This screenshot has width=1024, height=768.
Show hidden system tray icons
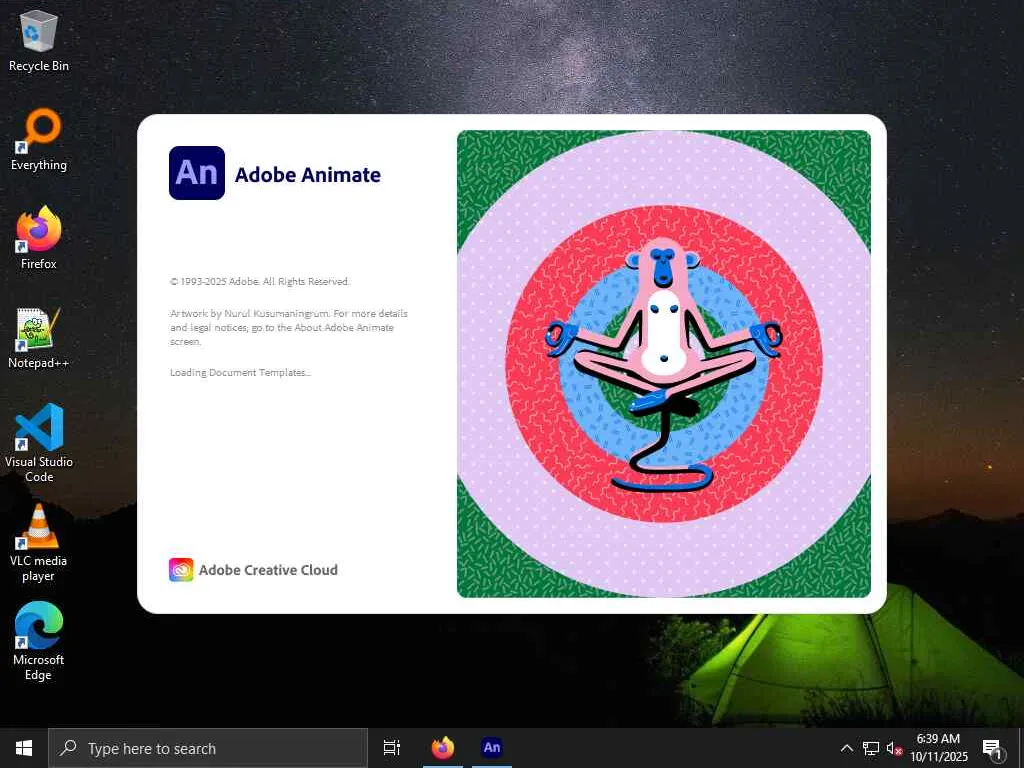click(x=846, y=748)
